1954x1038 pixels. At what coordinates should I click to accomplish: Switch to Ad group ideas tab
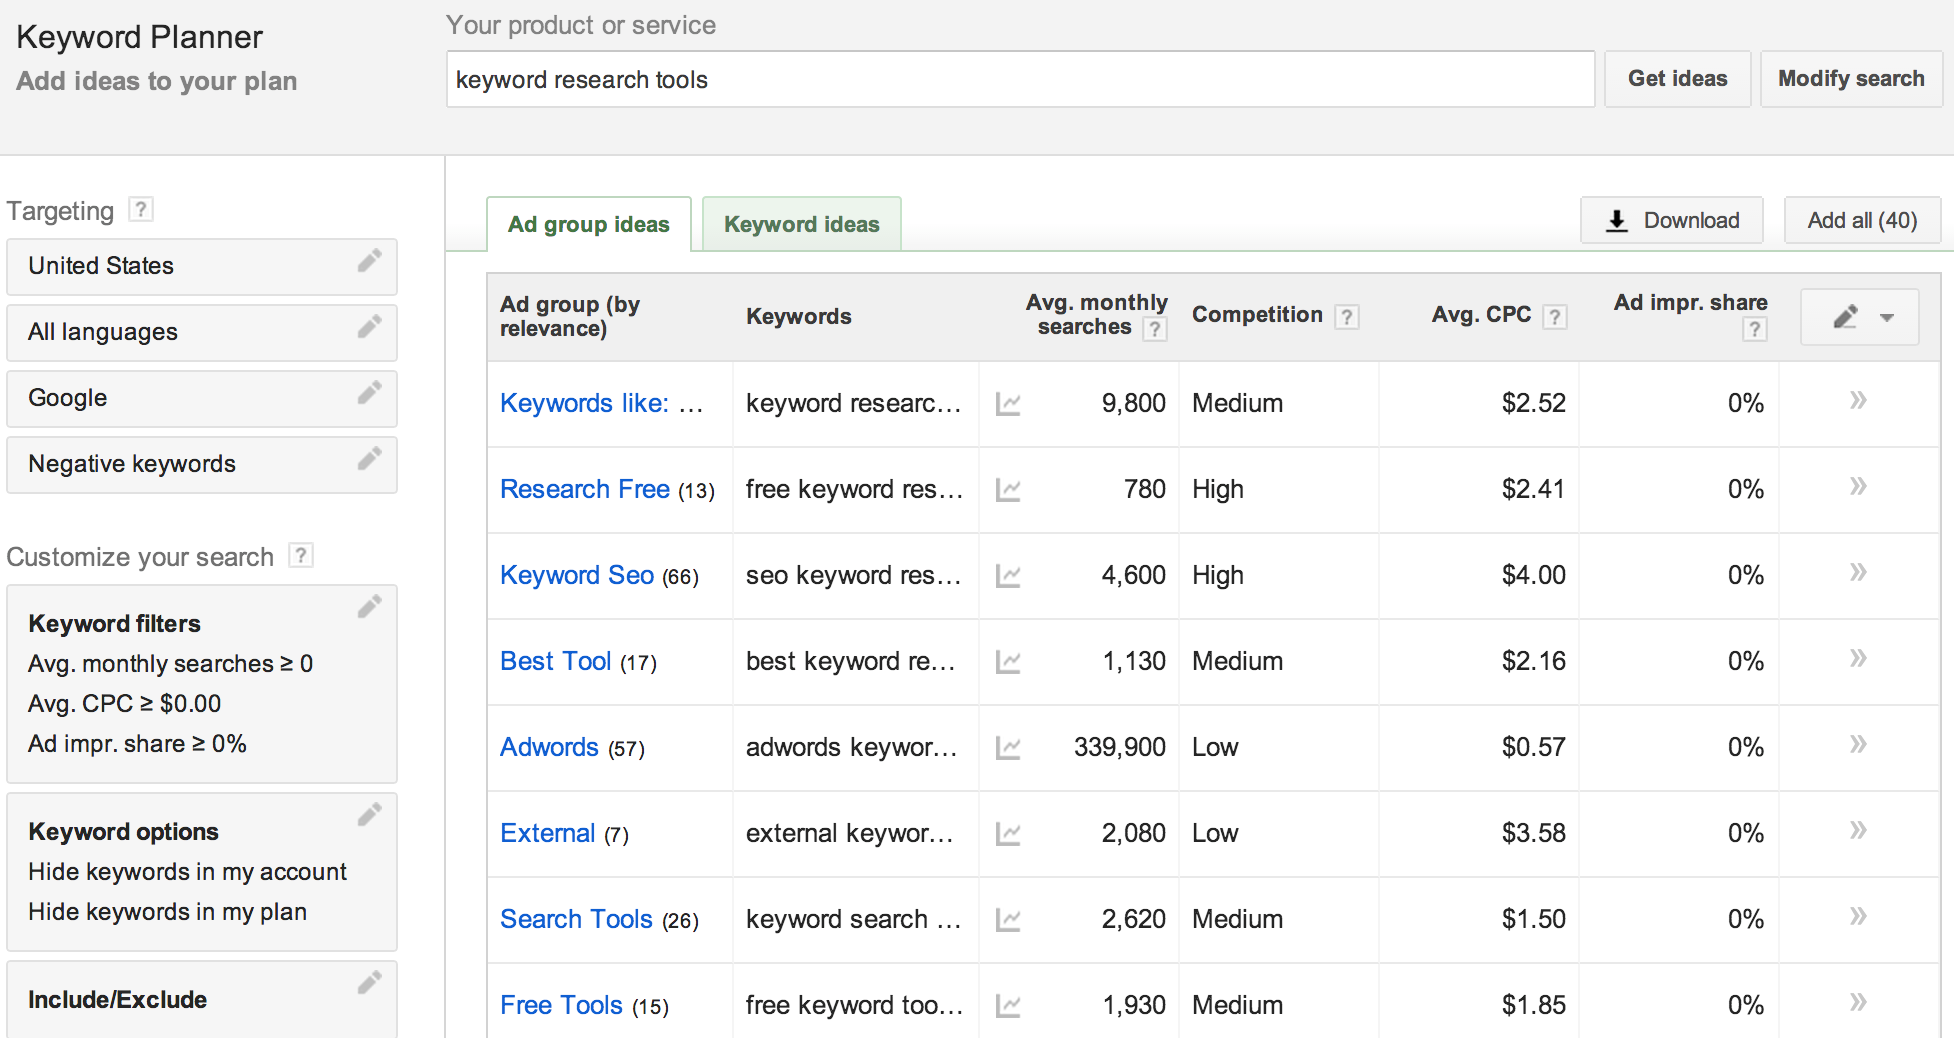pos(589,224)
